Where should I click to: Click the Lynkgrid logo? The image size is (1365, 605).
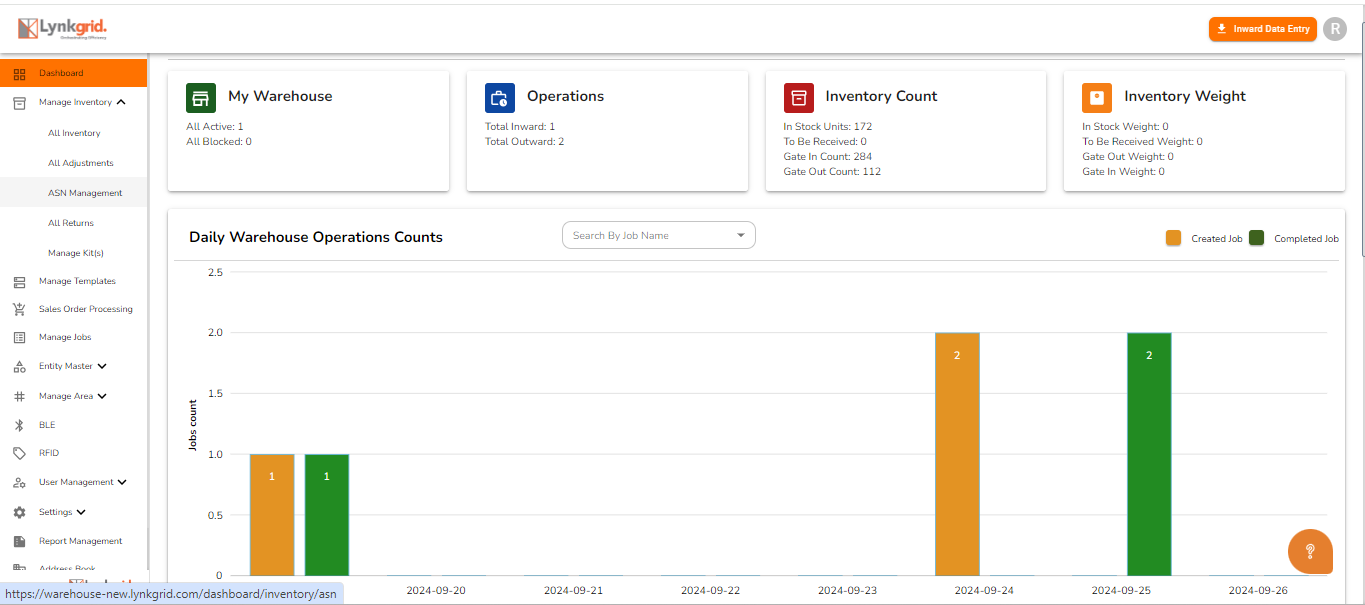click(x=62, y=29)
